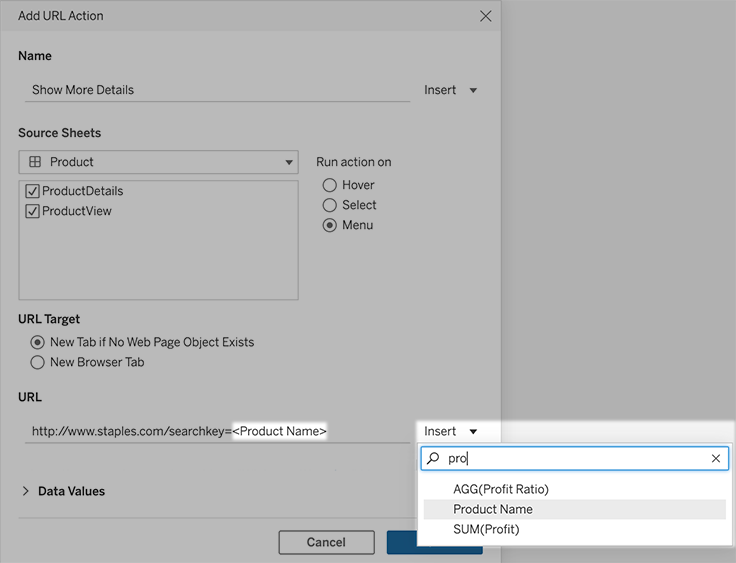
Task: Select the Menu radio option
Action: pos(330,225)
